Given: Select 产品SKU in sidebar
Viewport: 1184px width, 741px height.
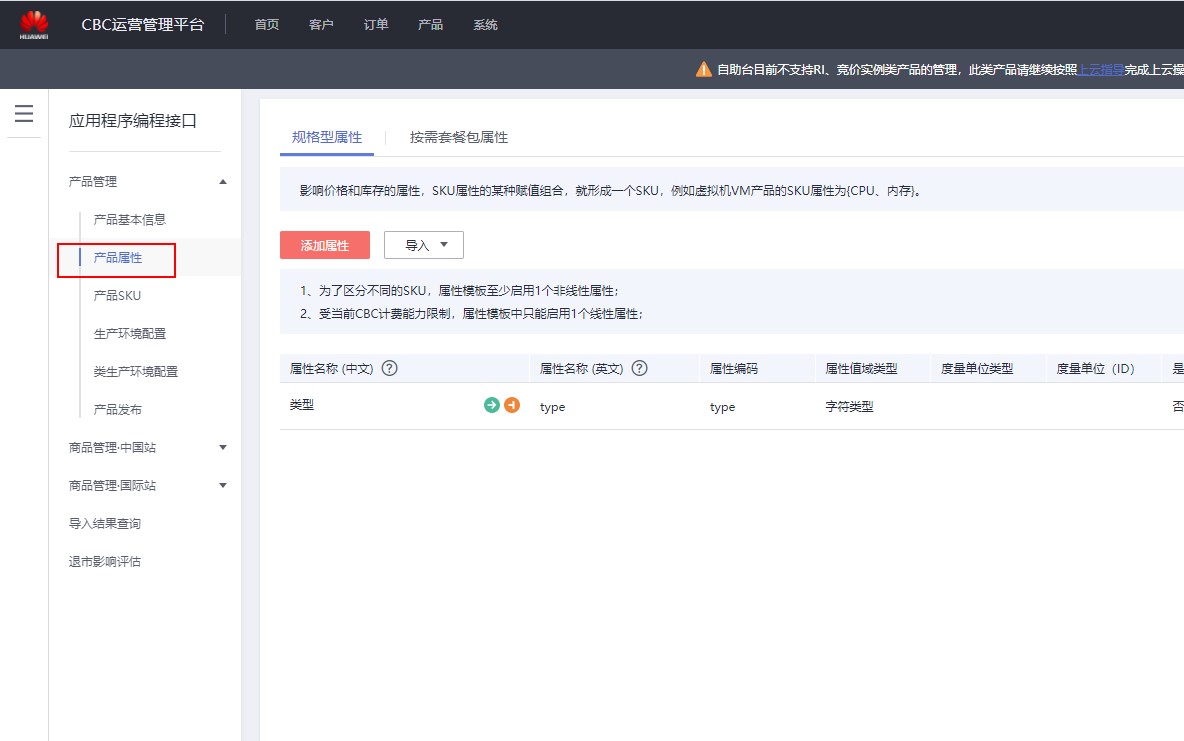Looking at the screenshot, I should (x=117, y=295).
